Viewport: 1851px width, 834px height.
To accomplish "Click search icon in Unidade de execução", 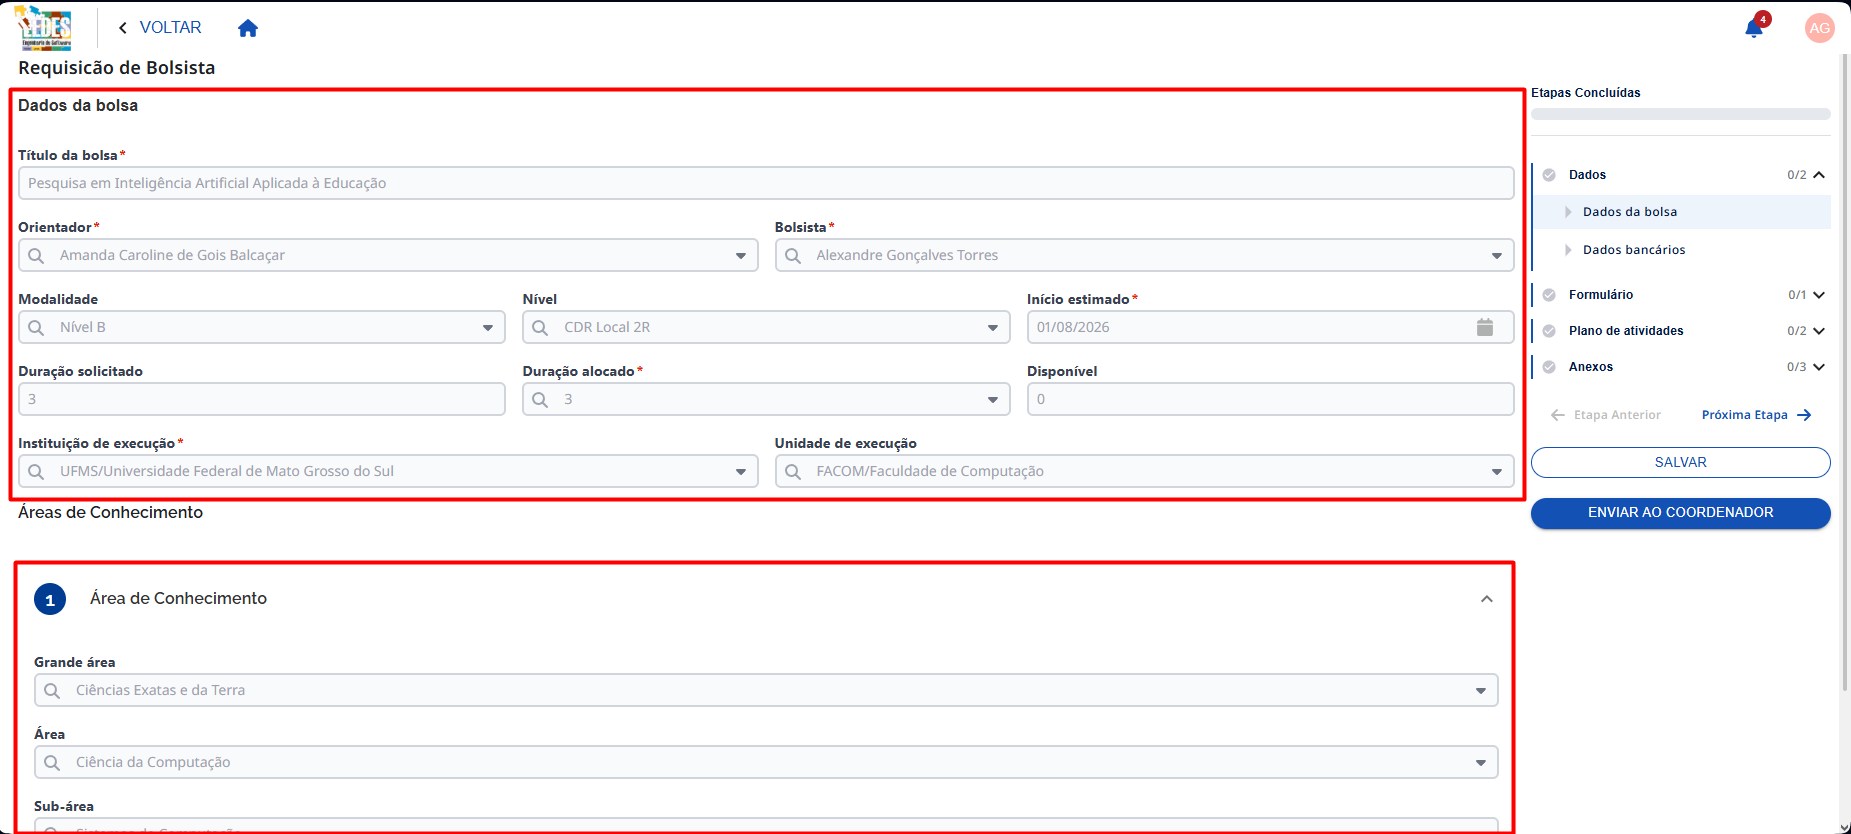I will coord(793,471).
